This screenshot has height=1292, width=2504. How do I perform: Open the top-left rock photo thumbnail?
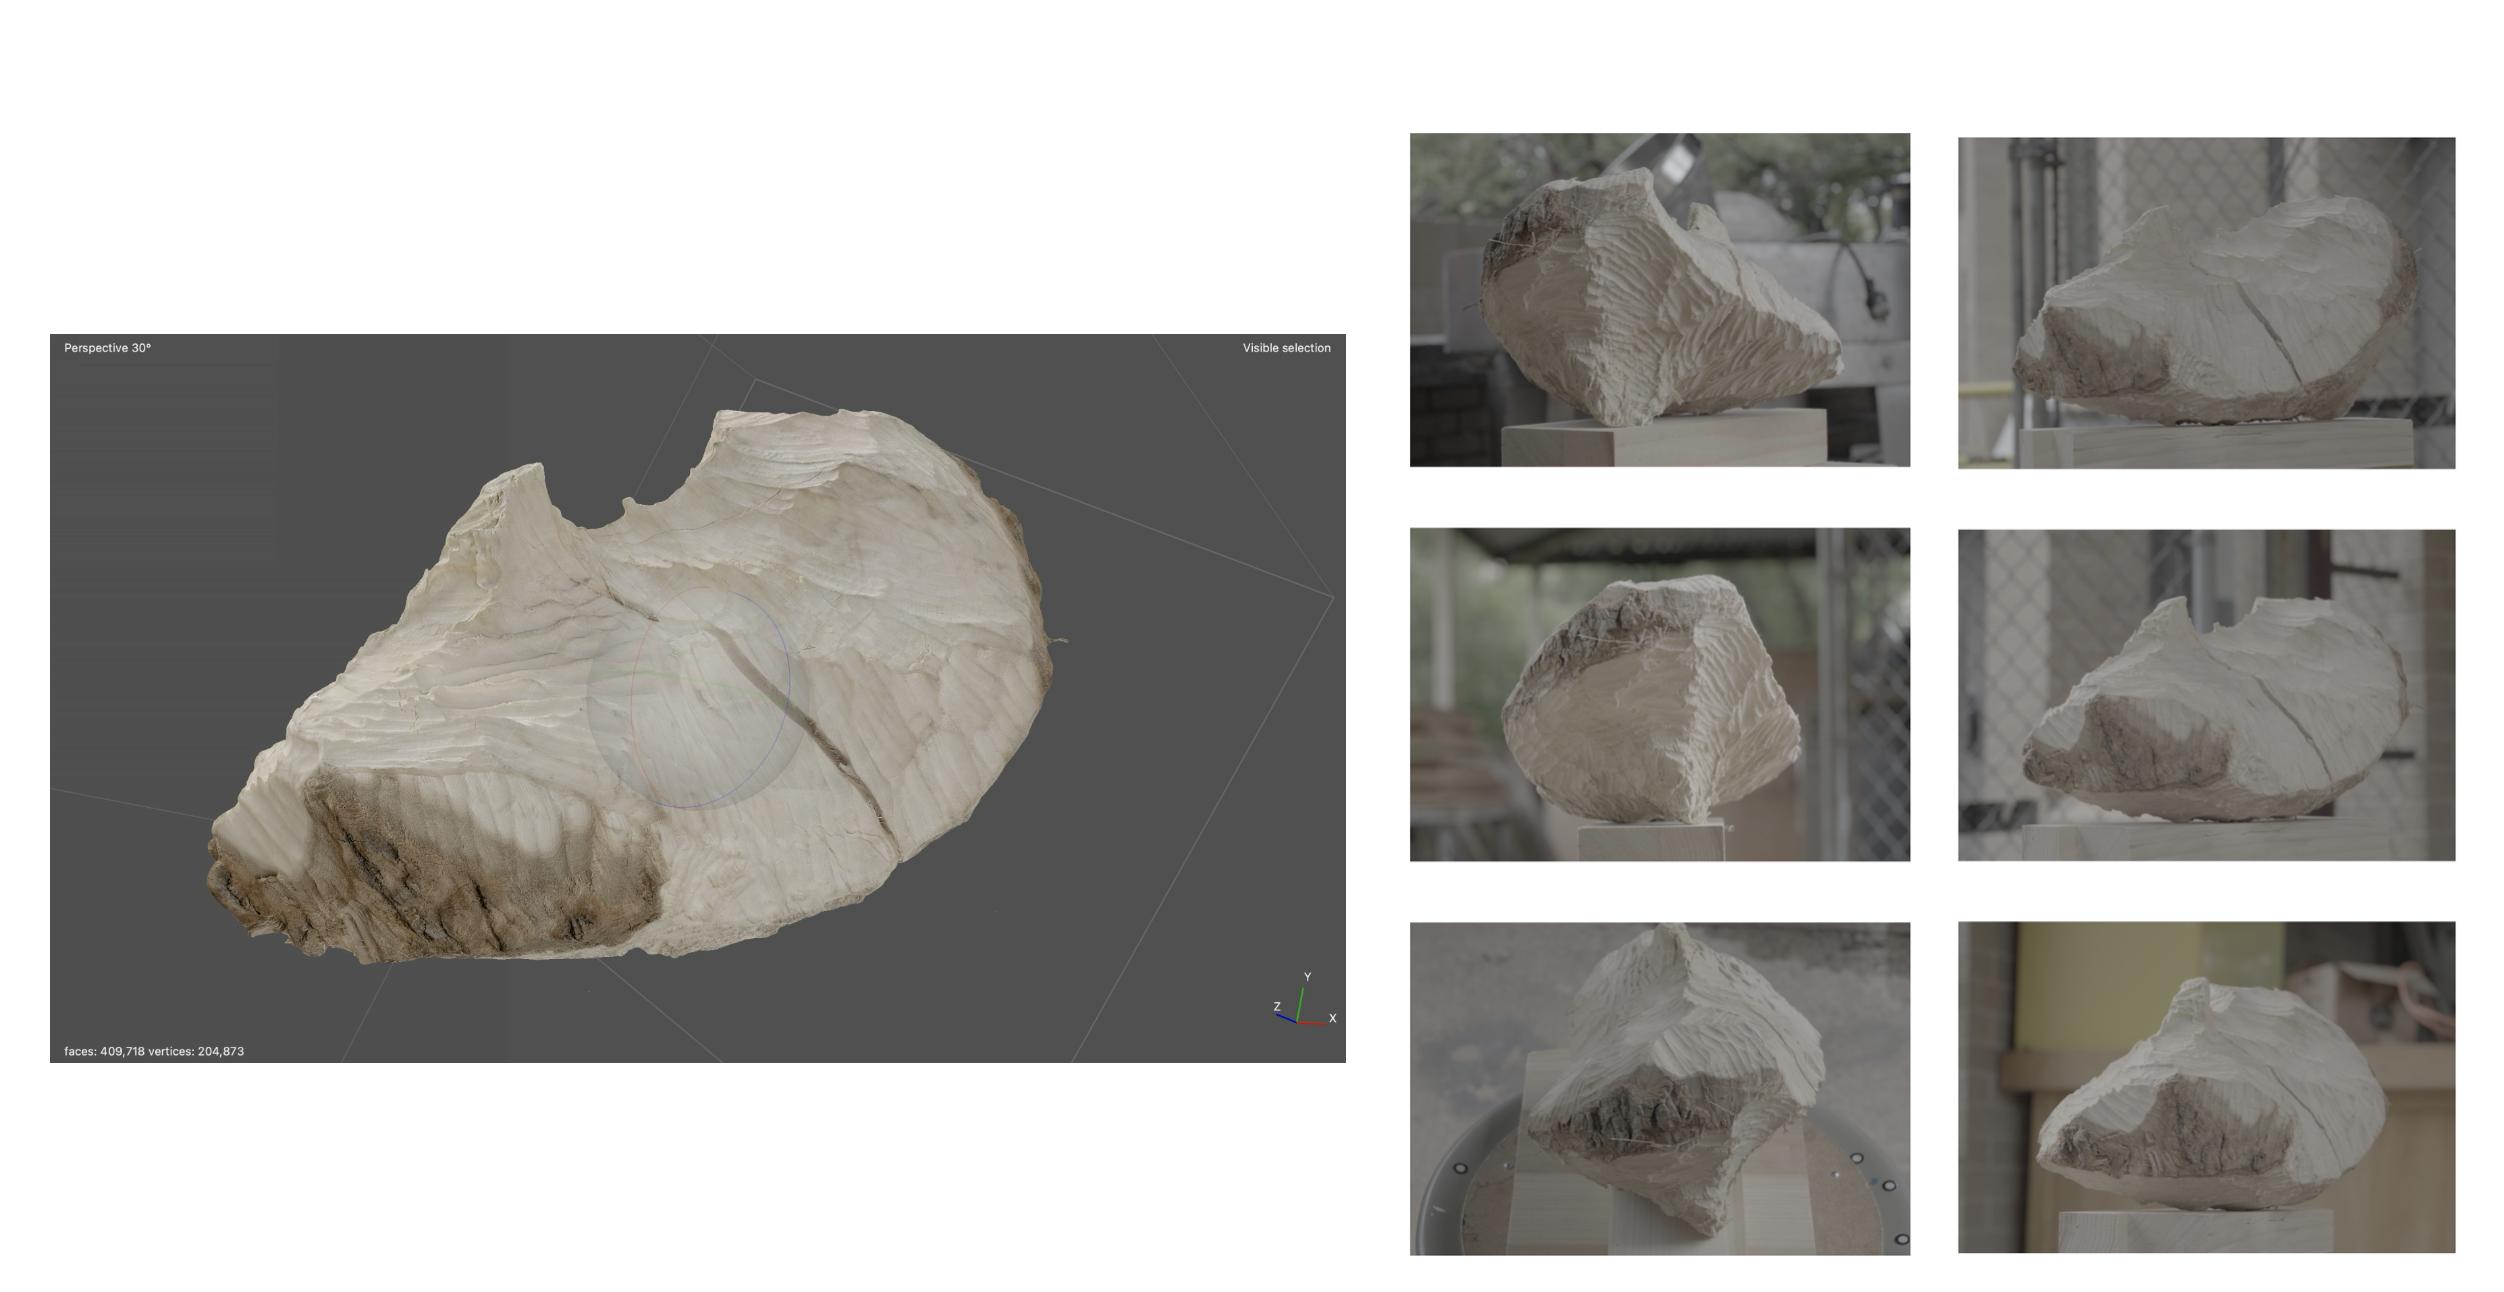(x=1659, y=300)
